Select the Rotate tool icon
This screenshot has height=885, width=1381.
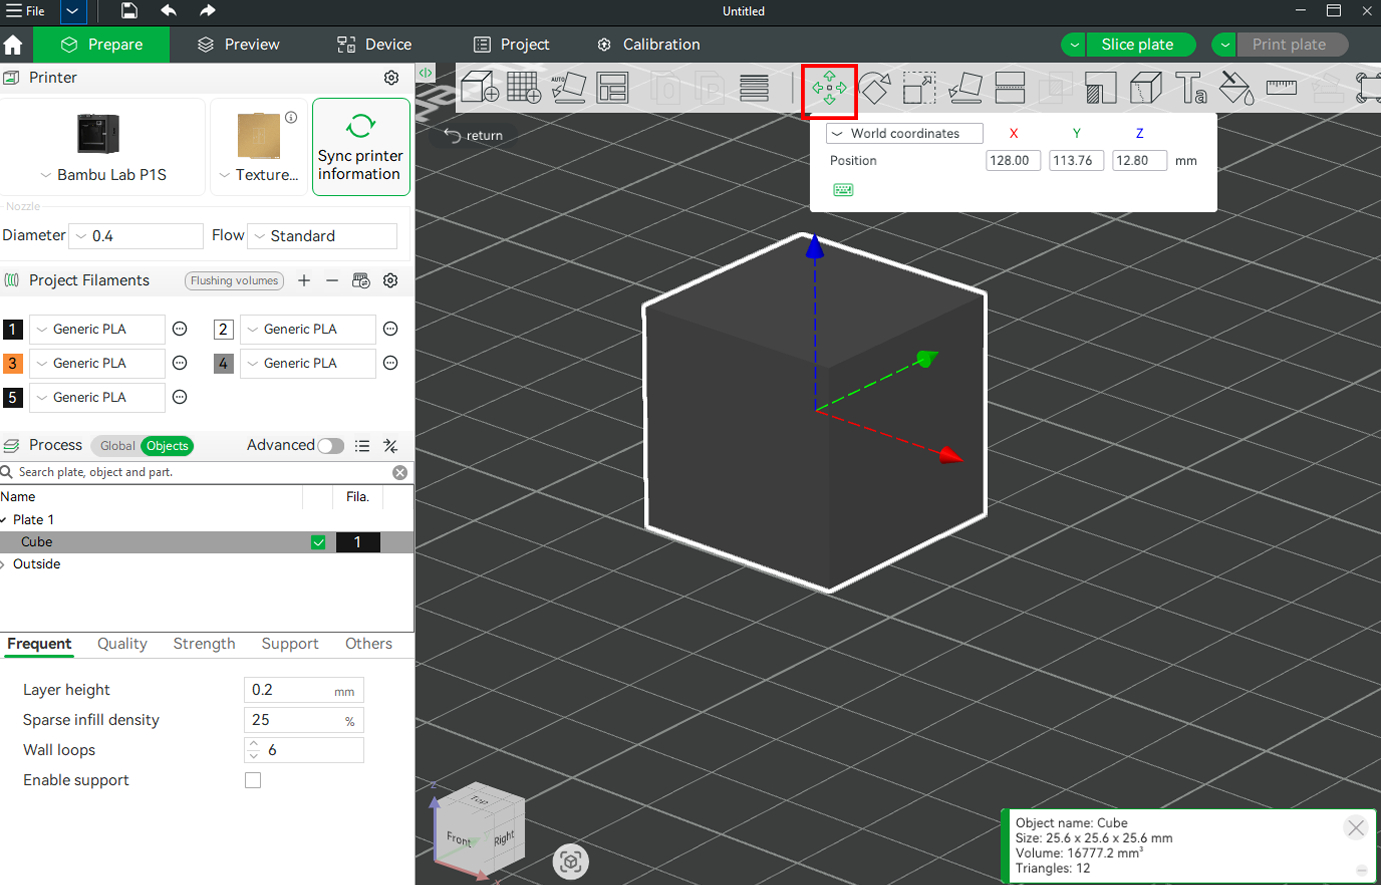tap(874, 88)
